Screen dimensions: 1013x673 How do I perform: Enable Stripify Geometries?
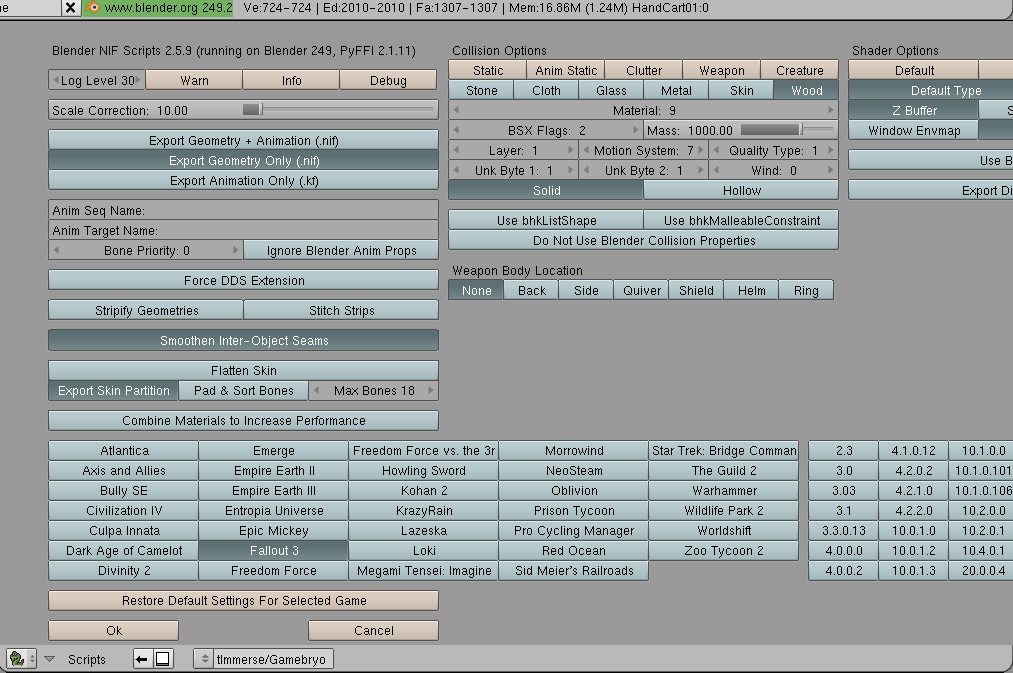(146, 310)
